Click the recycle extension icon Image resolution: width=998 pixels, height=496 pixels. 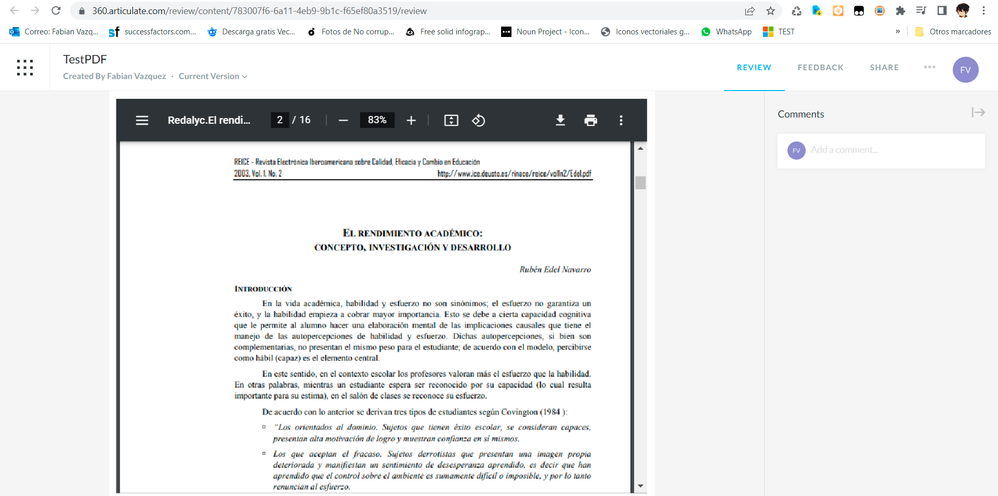(x=796, y=11)
